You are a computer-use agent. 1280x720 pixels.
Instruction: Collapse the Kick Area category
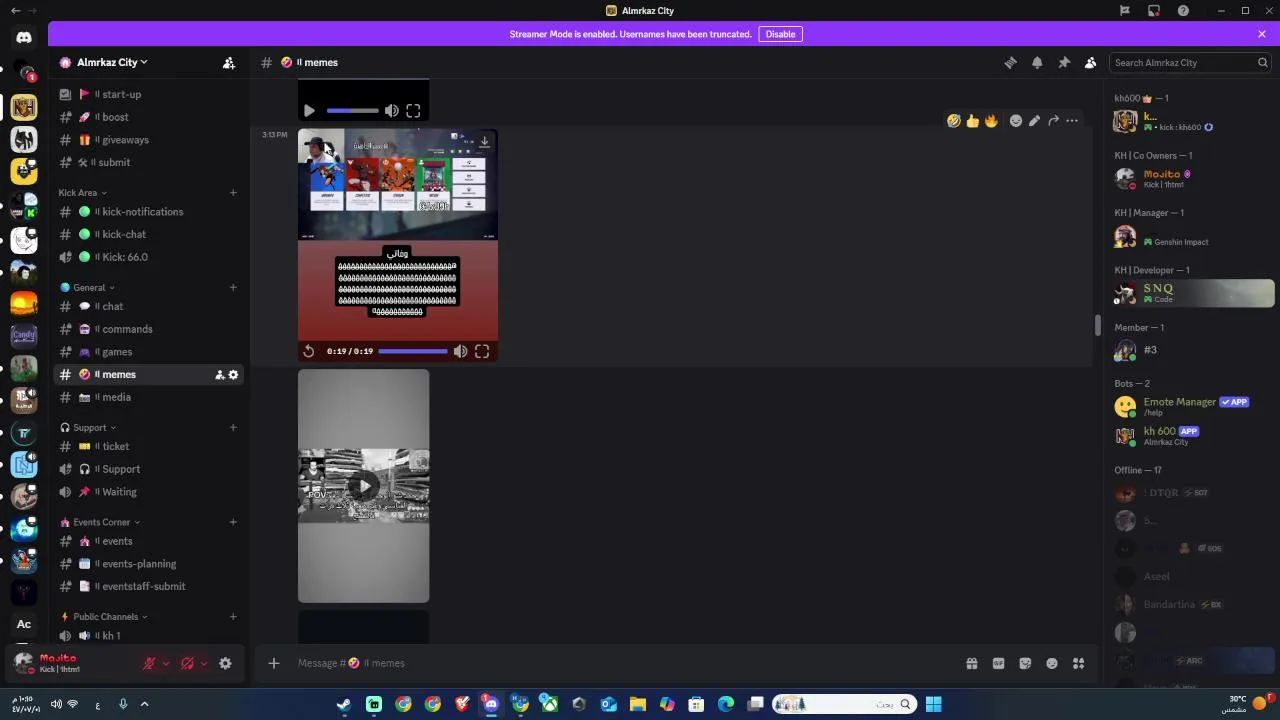point(82,193)
